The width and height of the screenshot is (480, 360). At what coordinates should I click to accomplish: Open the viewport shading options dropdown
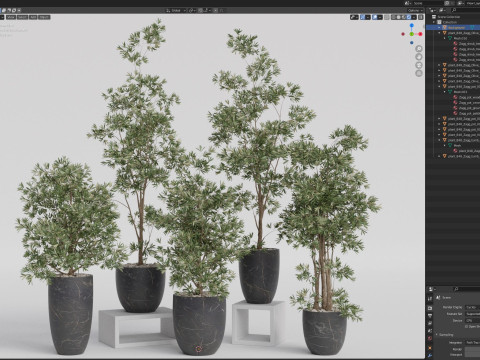coord(414,17)
